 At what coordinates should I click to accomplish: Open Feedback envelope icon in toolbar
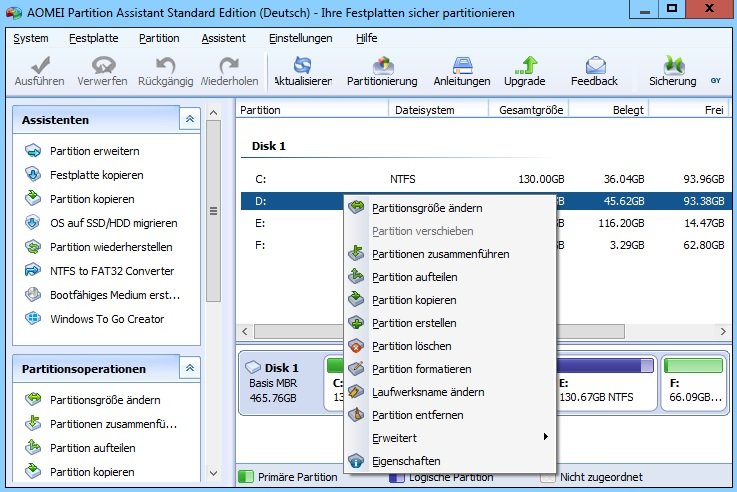(x=595, y=66)
